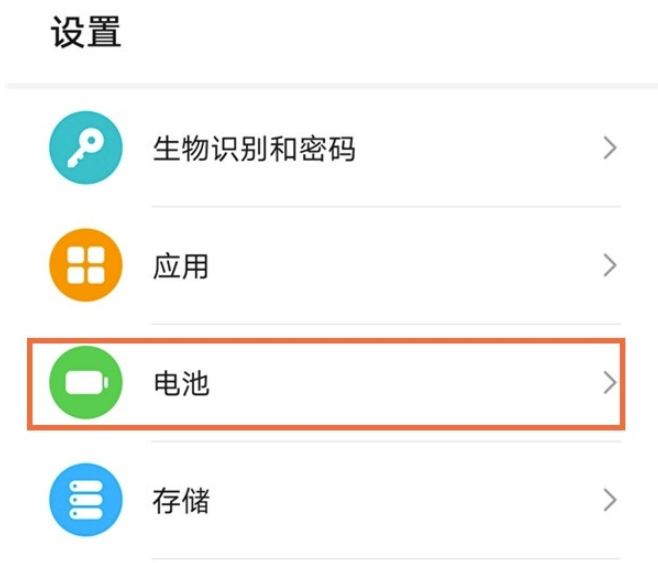Click blank space between 存储 label and arrow
The image size is (658, 563).
(400, 500)
